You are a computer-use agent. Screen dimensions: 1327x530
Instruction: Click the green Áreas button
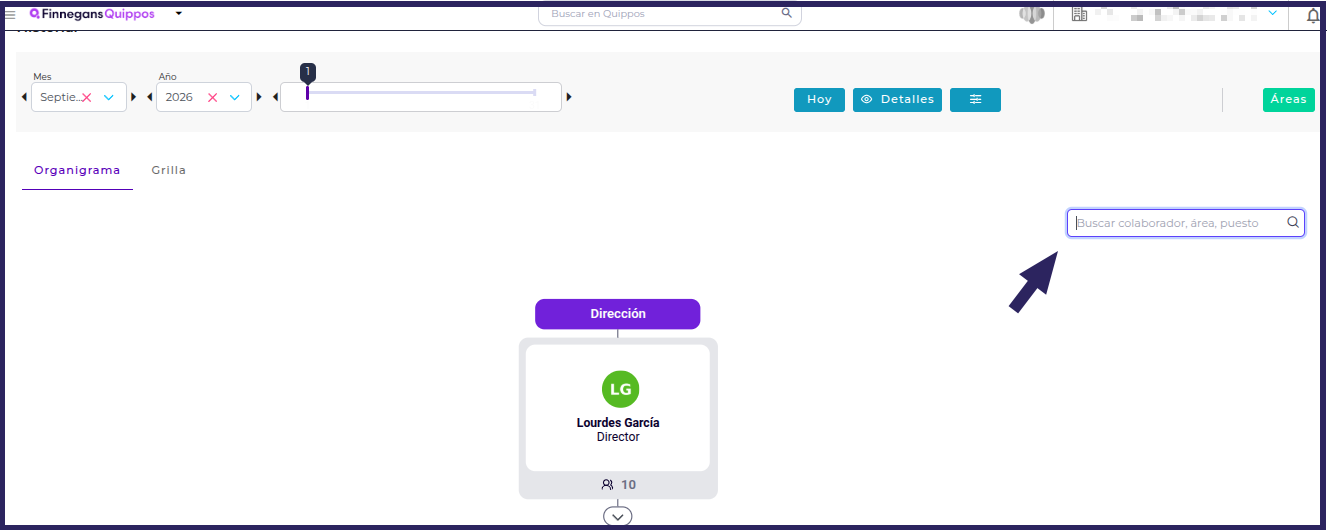click(x=1289, y=100)
